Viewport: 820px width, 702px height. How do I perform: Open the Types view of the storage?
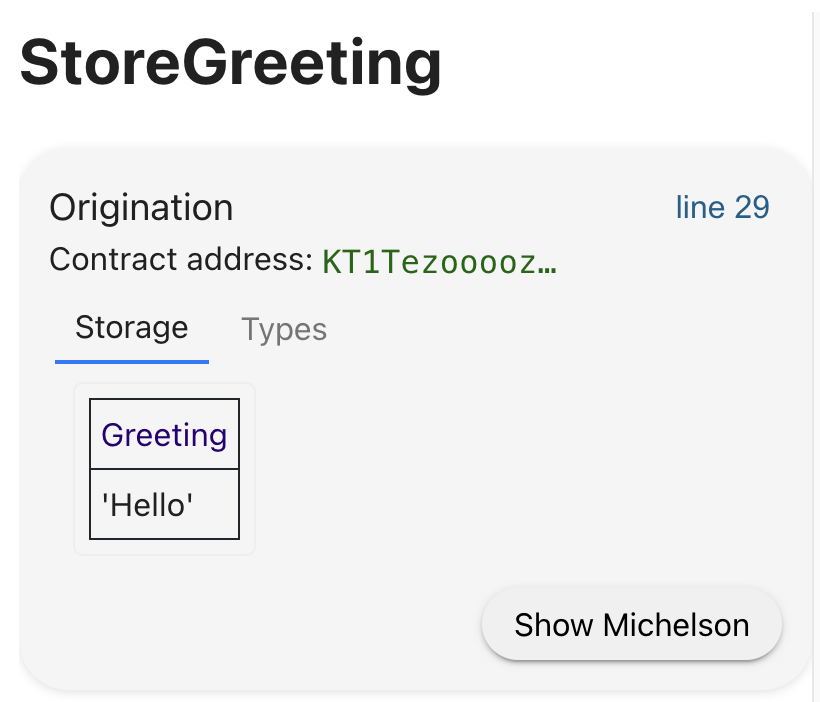coord(283,329)
